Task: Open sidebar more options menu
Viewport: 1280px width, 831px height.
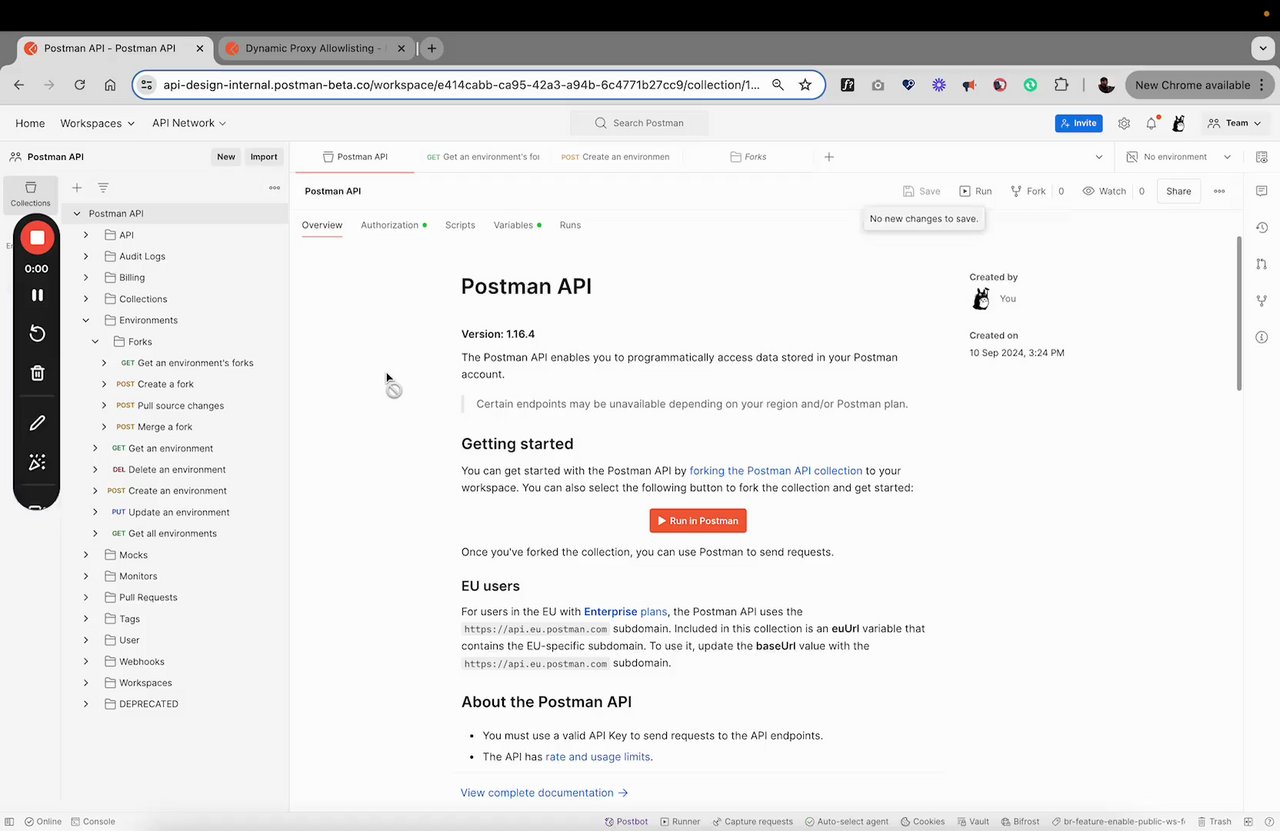Action: (x=274, y=188)
